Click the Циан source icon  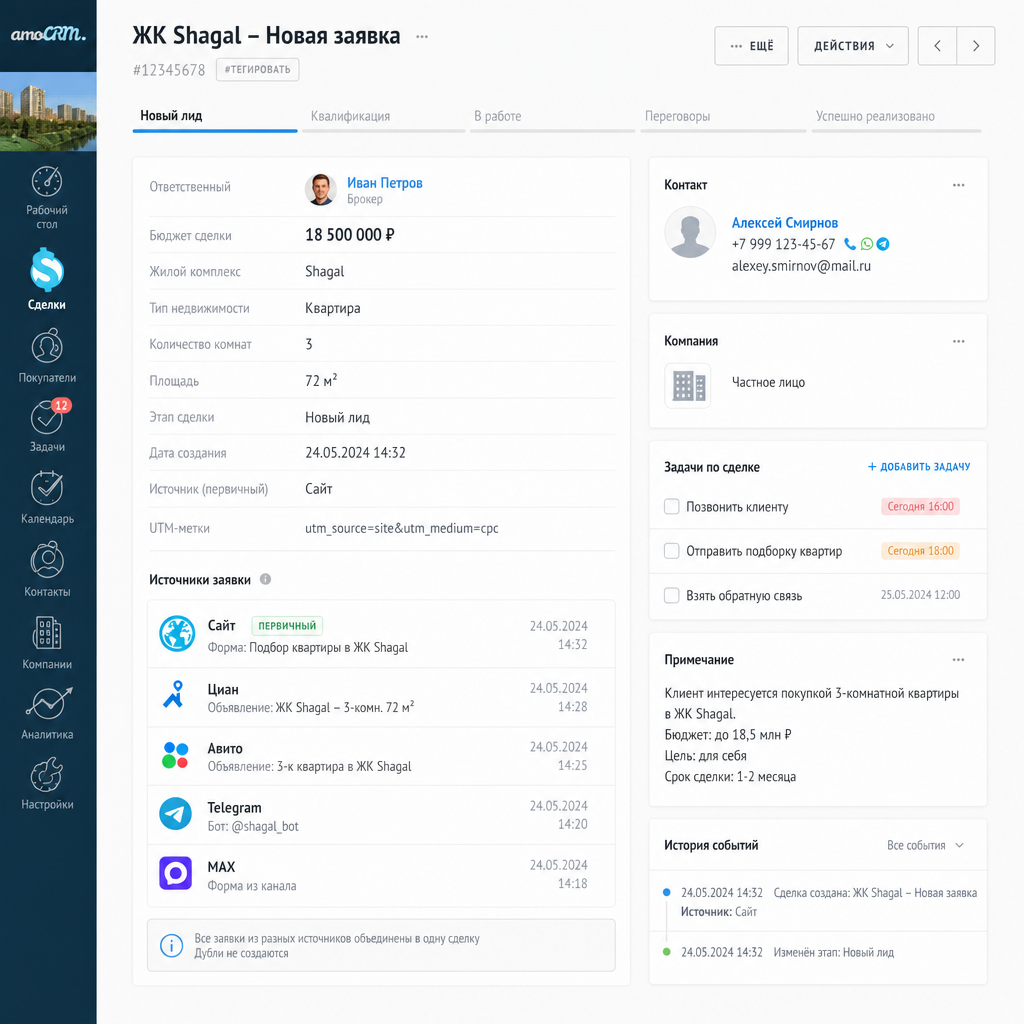click(x=174, y=695)
